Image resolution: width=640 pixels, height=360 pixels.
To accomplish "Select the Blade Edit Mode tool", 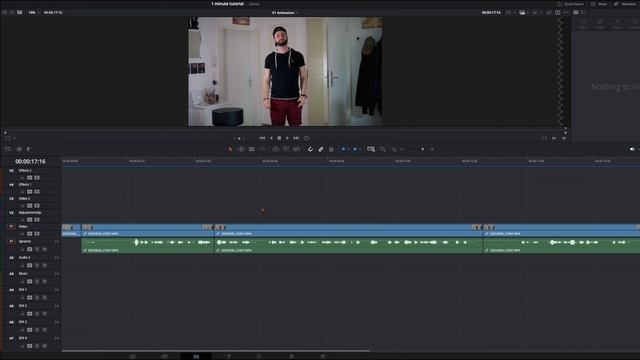I will [262, 149].
